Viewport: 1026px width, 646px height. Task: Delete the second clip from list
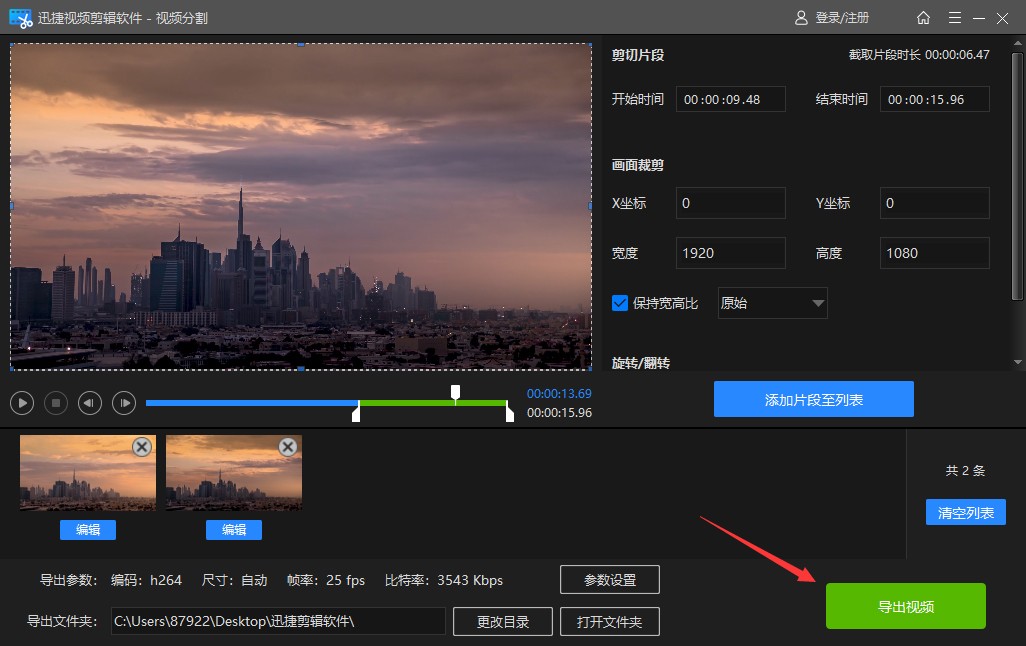(x=288, y=447)
